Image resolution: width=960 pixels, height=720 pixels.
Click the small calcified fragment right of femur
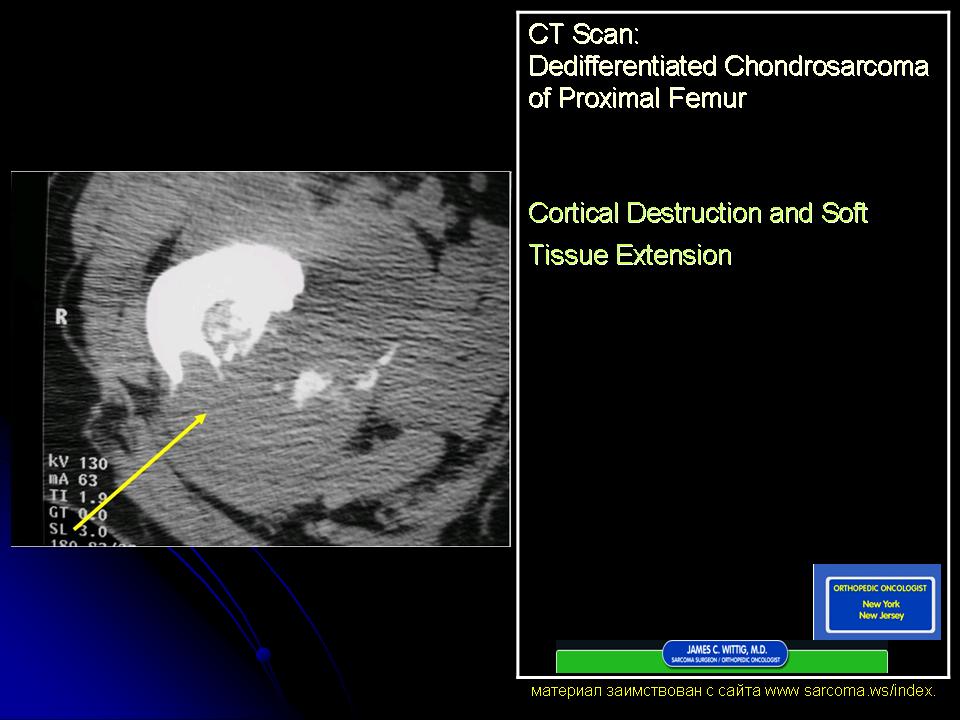click(x=312, y=384)
